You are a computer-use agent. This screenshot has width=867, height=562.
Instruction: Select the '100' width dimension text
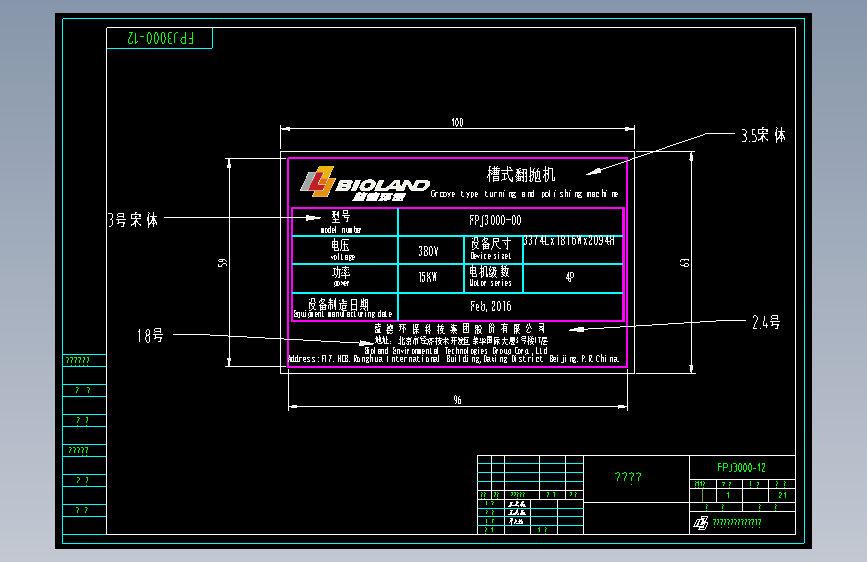457,122
